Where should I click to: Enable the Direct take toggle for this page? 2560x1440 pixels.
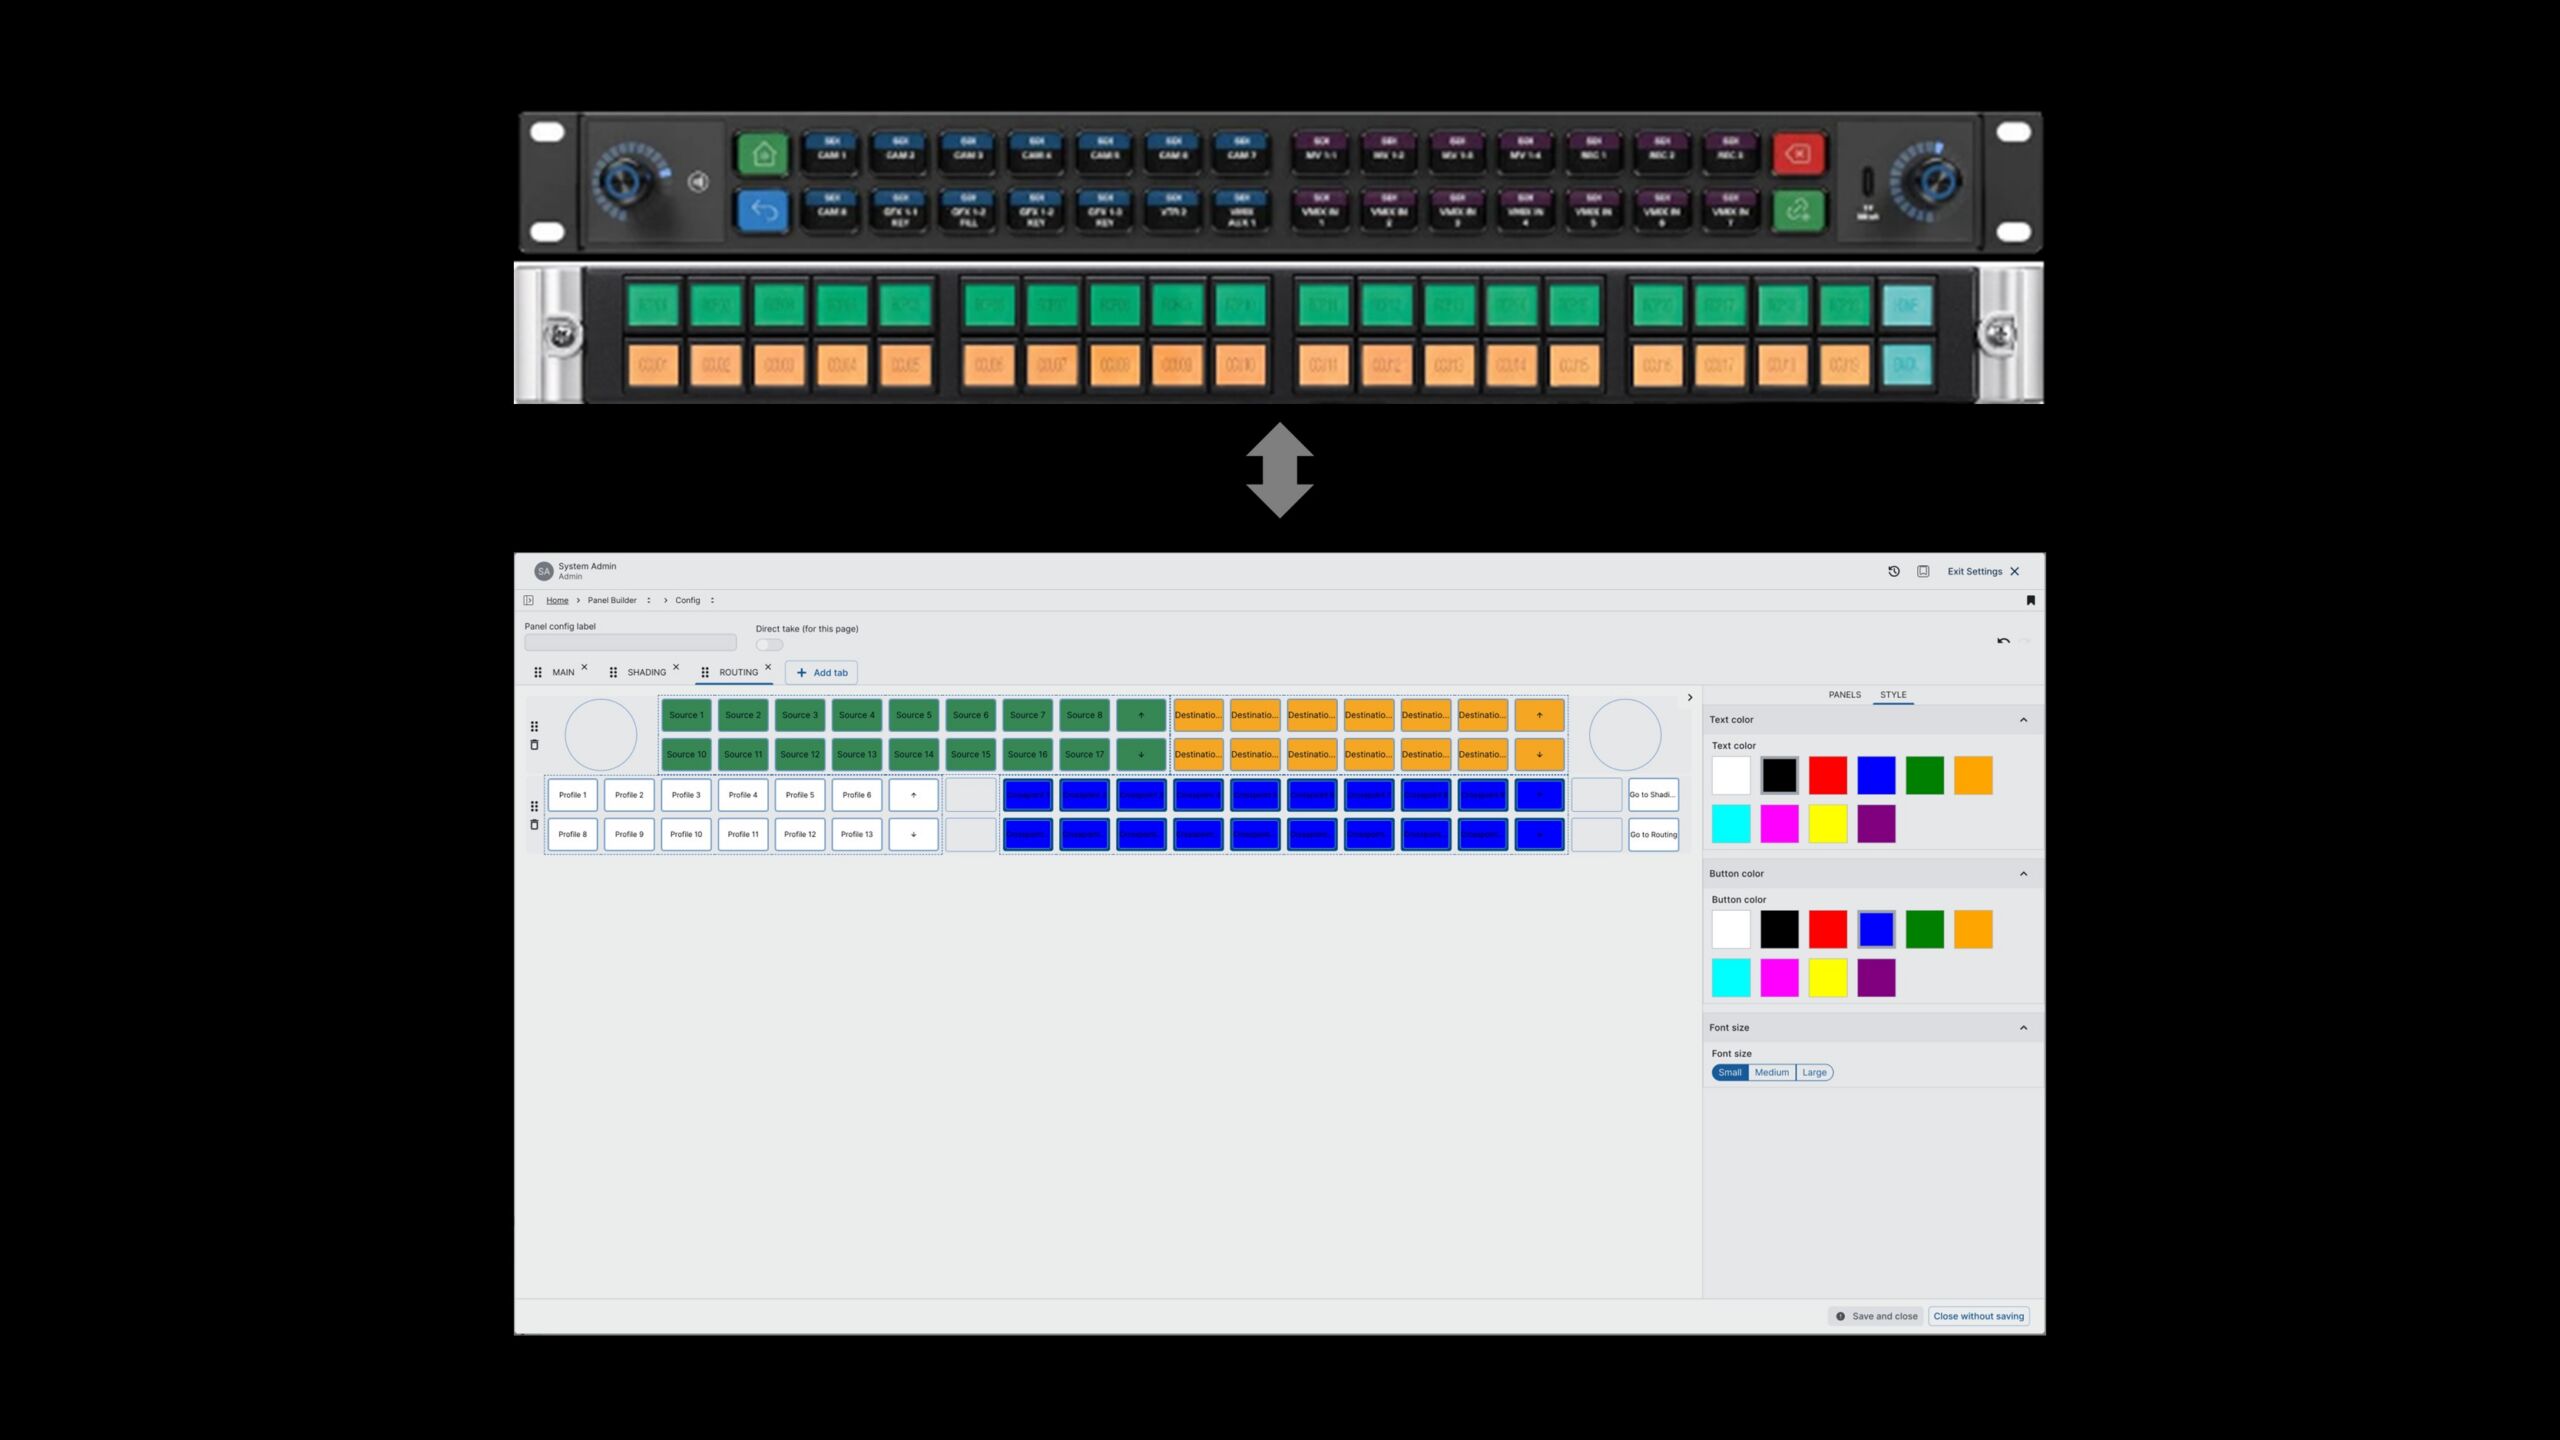(x=769, y=645)
